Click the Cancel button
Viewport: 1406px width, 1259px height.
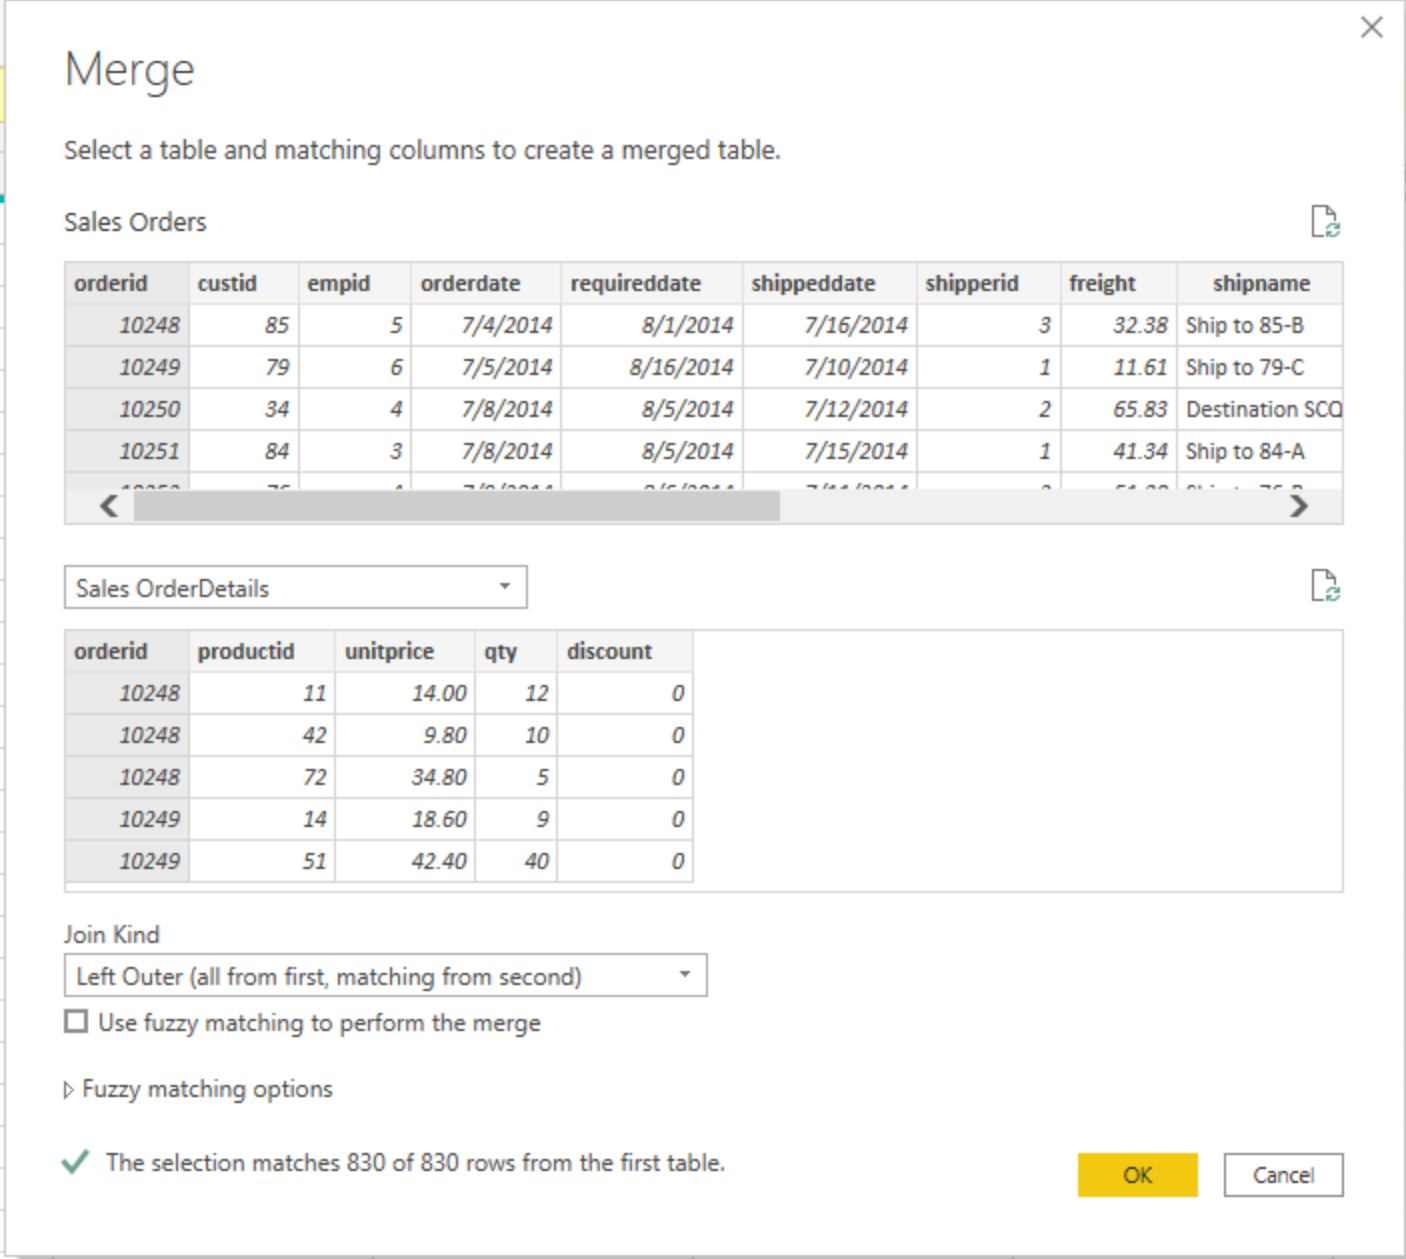tap(1283, 1175)
